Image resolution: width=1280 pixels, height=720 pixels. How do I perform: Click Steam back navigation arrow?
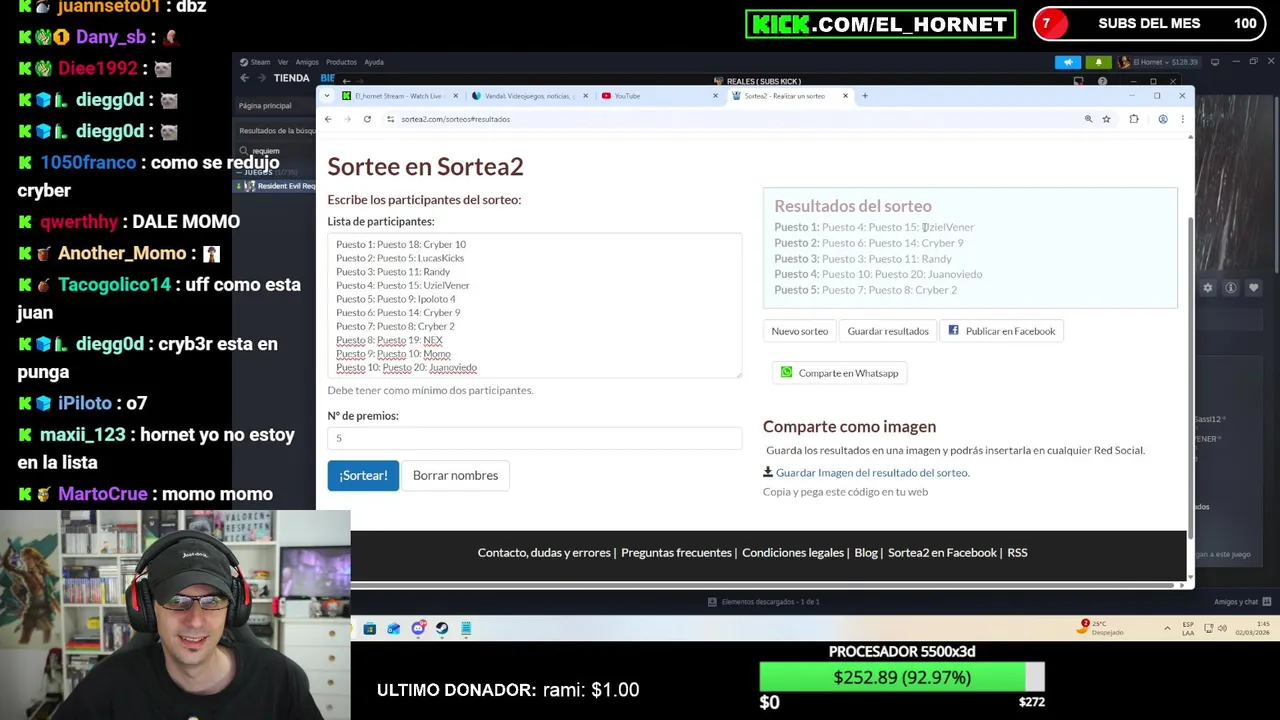244,78
